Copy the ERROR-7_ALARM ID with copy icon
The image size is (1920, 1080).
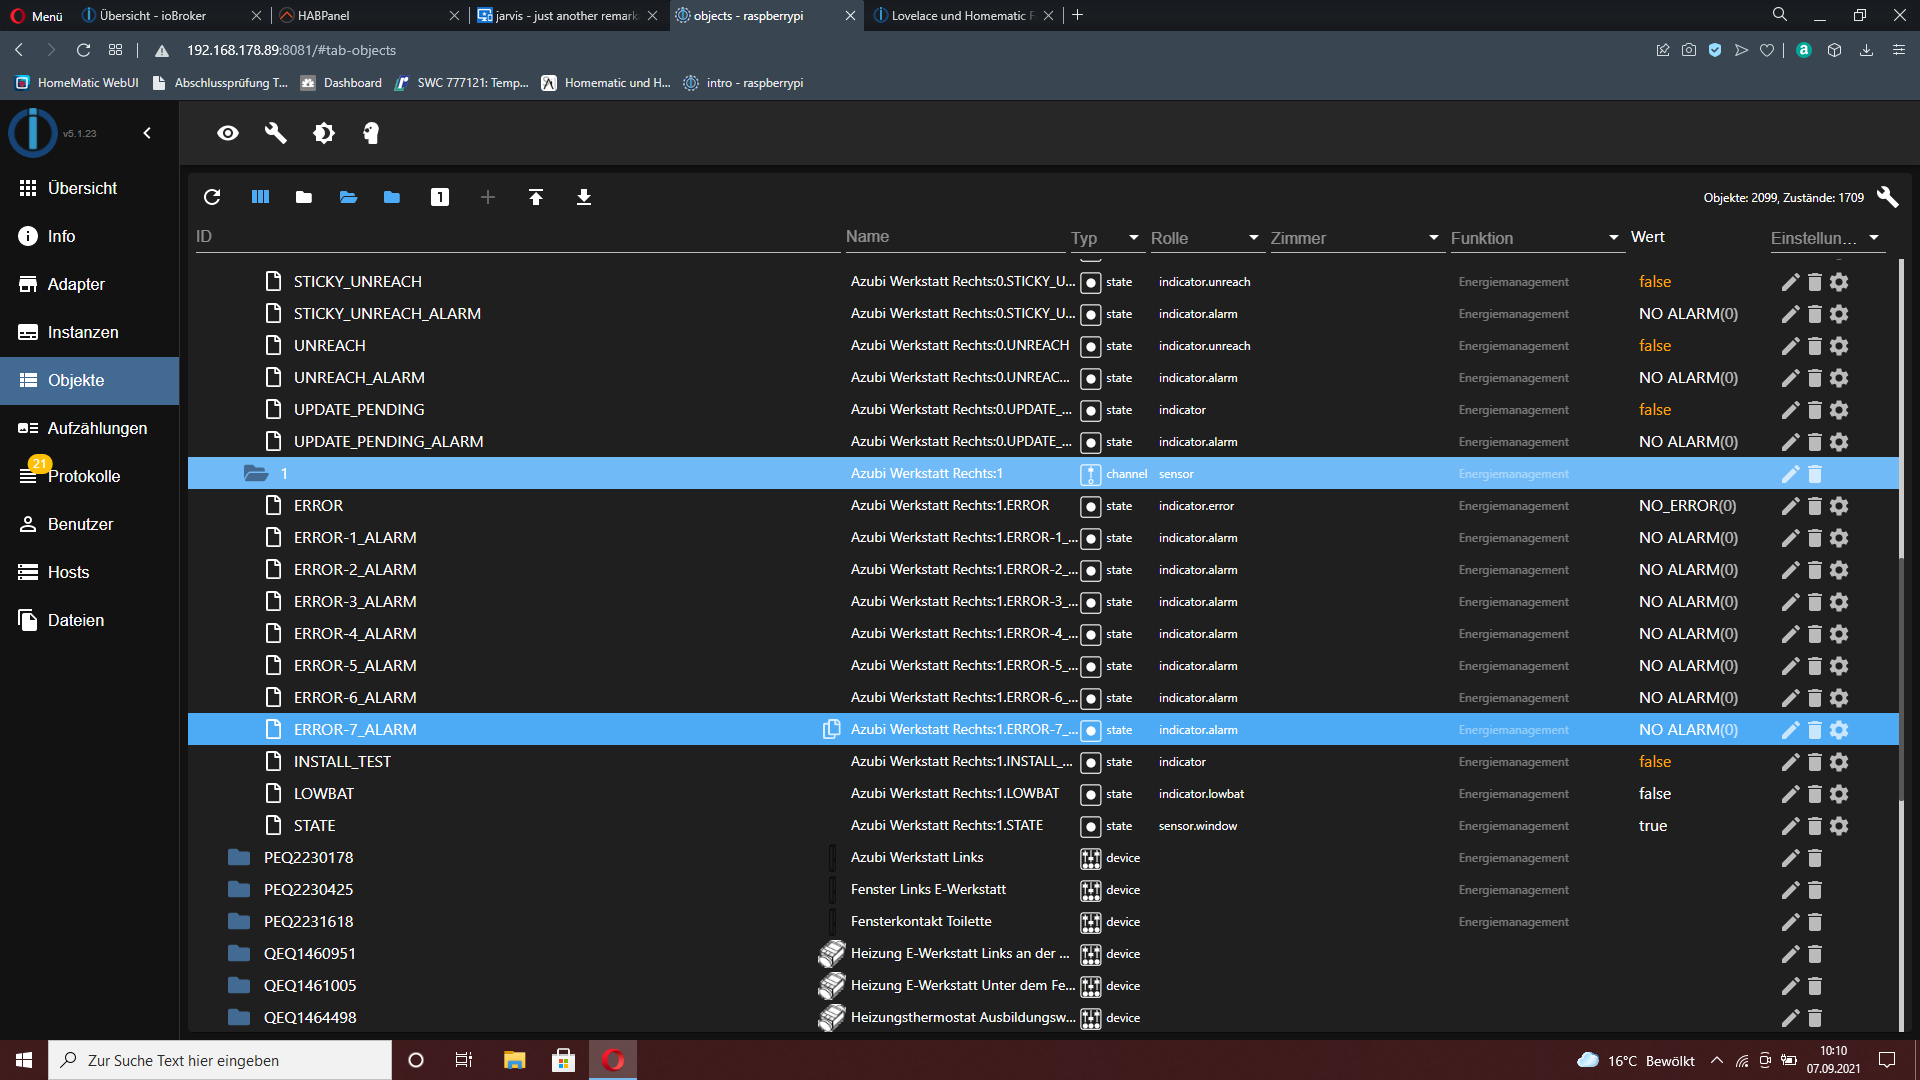pos(831,730)
